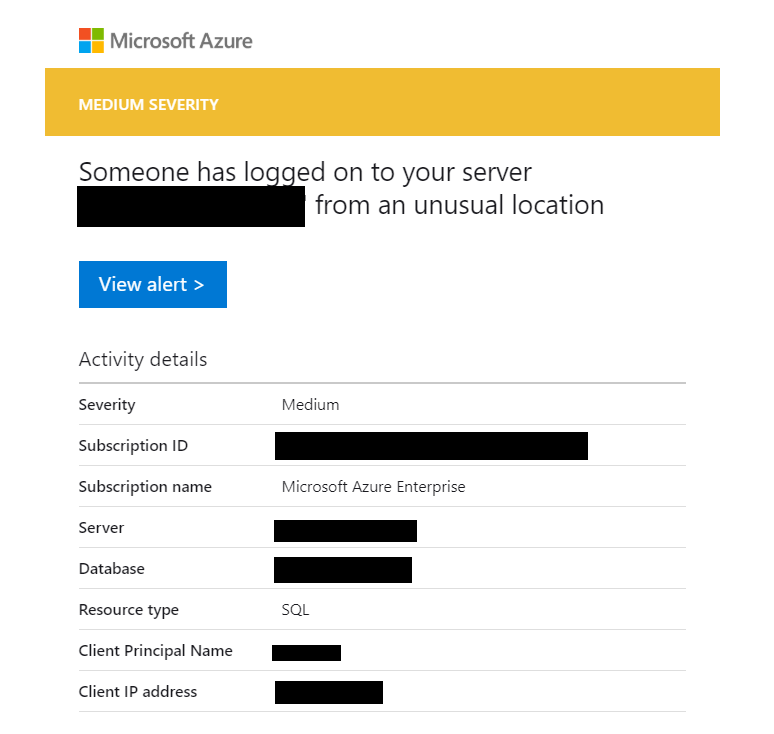774x734 pixels.
Task: Click the redacted Subscription ID value
Action: click(x=431, y=446)
